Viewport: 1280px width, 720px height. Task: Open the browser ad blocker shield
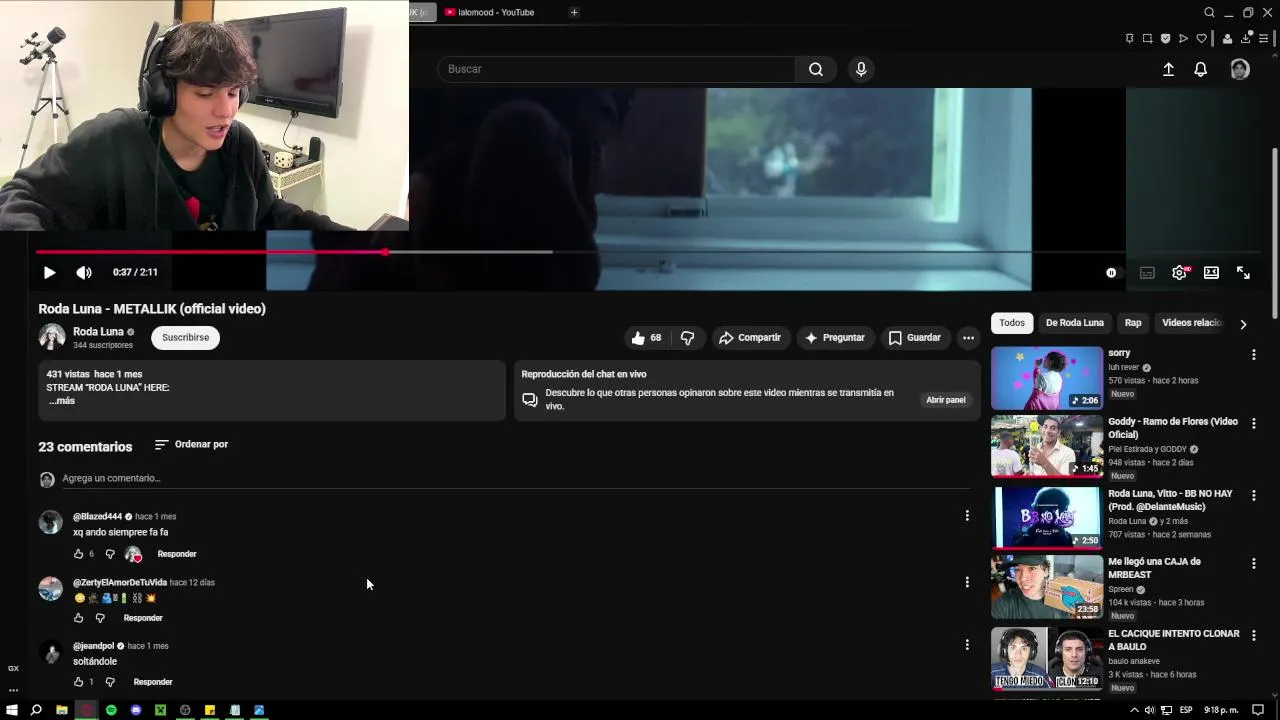(1165, 39)
